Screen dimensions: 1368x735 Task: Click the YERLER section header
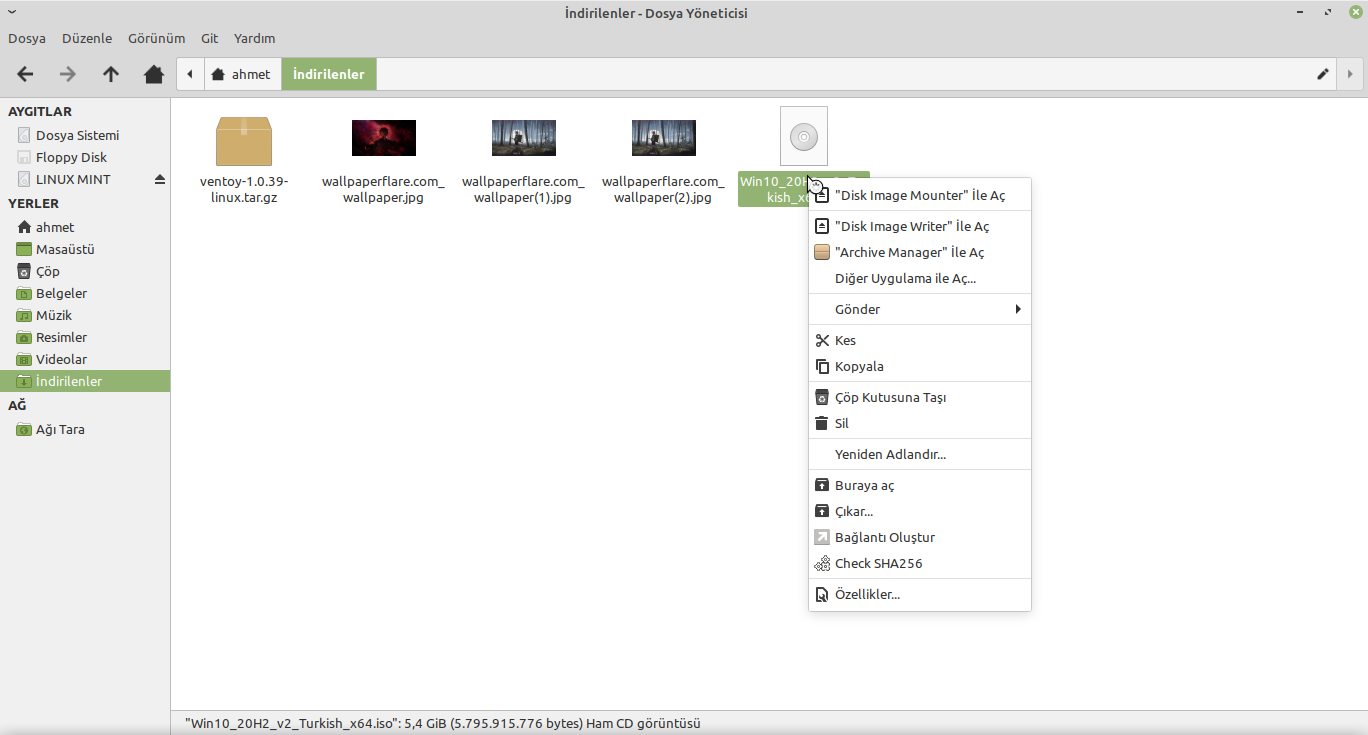coord(34,204)
